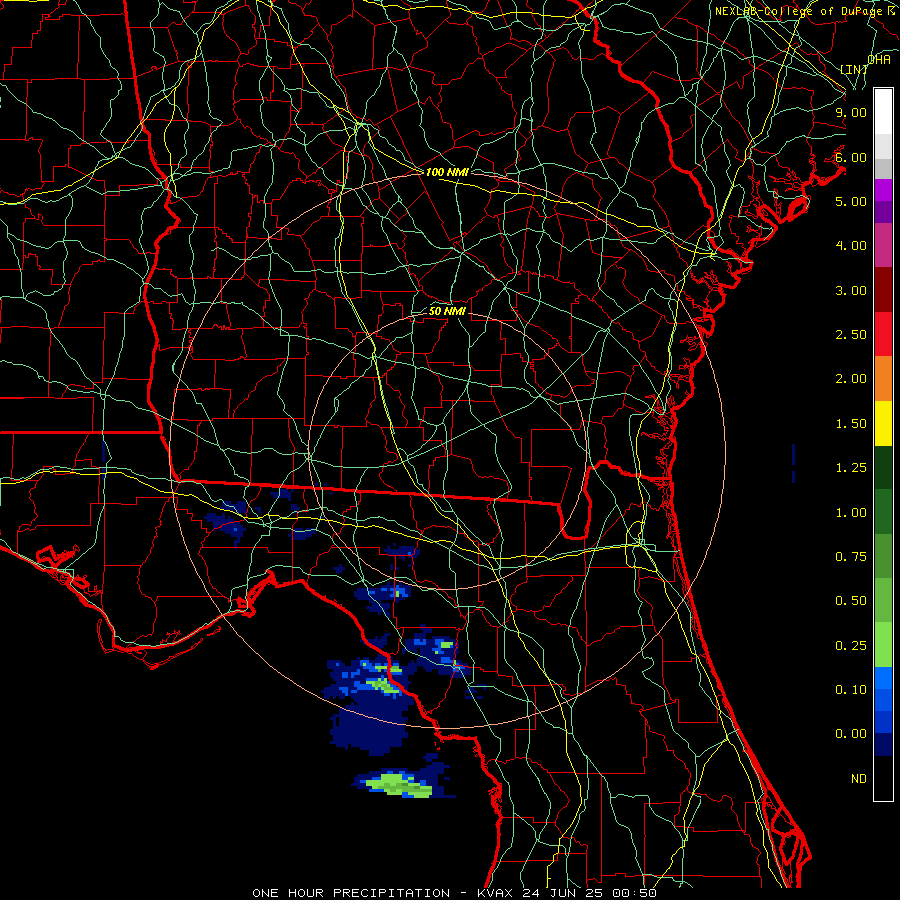Click the 'KVAX' radar station identifier
Viewport: 900px width, 900px height.
[496, 893]
